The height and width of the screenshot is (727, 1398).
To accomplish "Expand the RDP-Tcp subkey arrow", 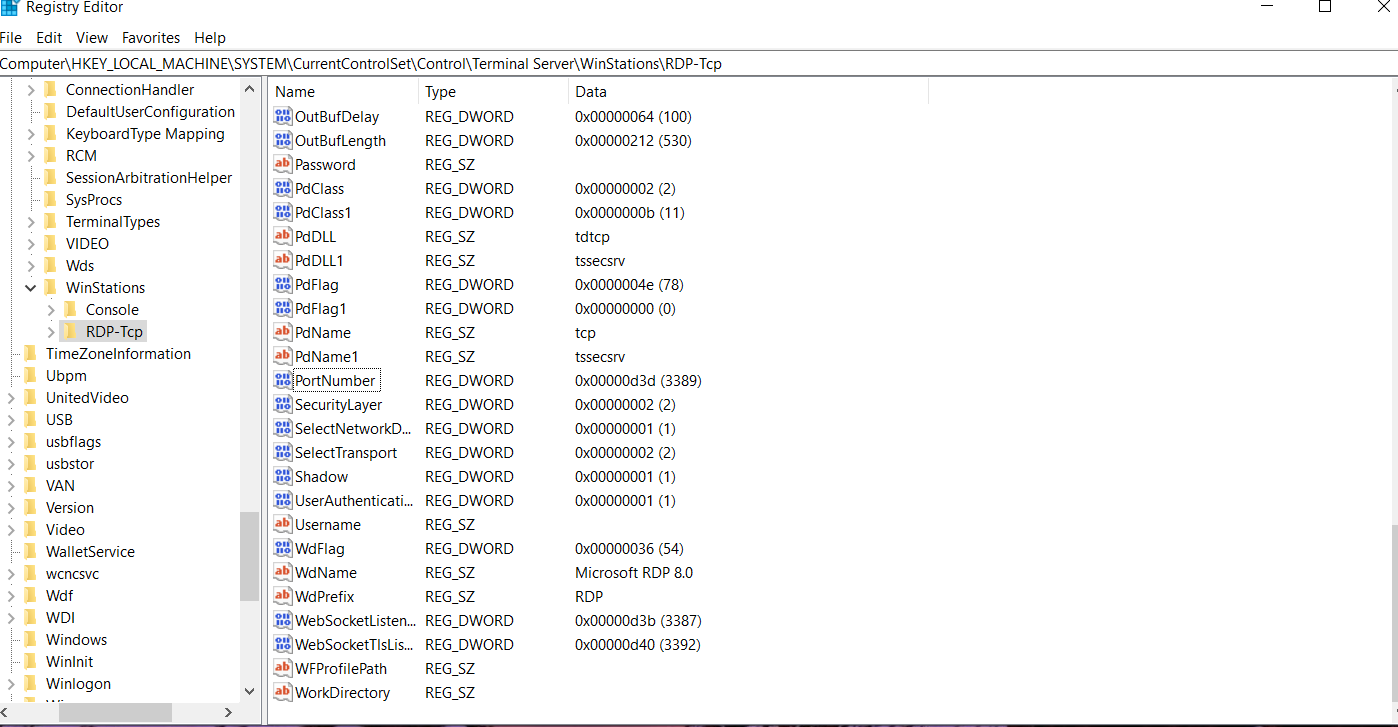I will pyautogui.click(x=51, y=332).
